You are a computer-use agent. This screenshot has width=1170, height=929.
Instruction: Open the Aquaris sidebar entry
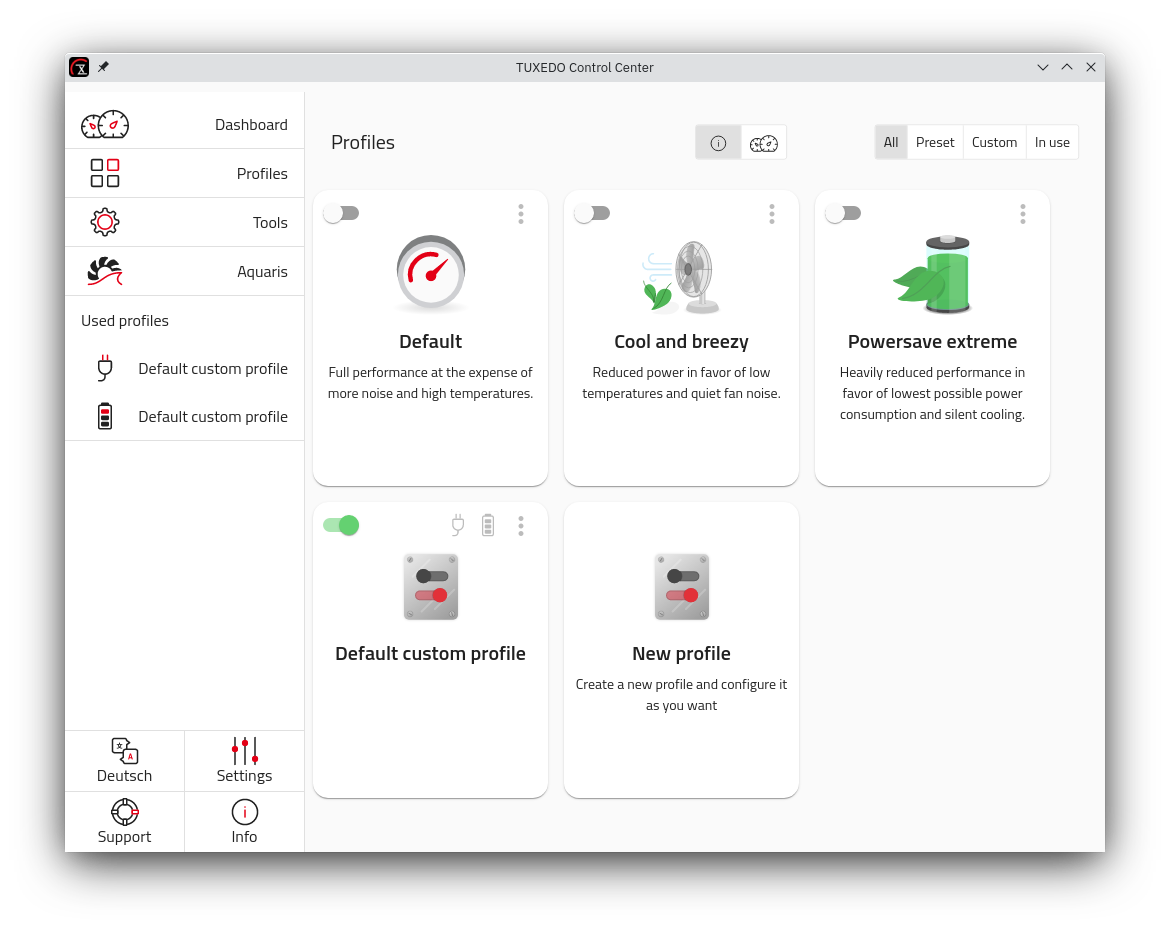coord(184,272)
